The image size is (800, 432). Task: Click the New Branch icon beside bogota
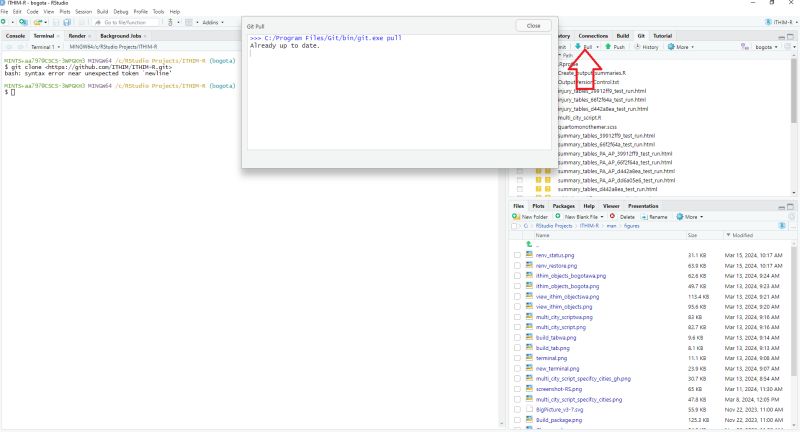pyautogui.click(x=745, y=47)
